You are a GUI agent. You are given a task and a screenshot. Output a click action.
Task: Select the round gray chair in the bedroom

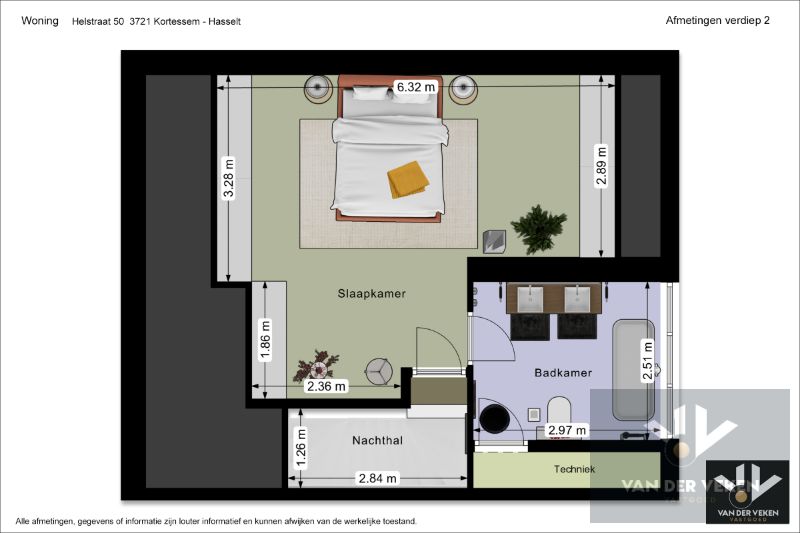click(379, 370)
